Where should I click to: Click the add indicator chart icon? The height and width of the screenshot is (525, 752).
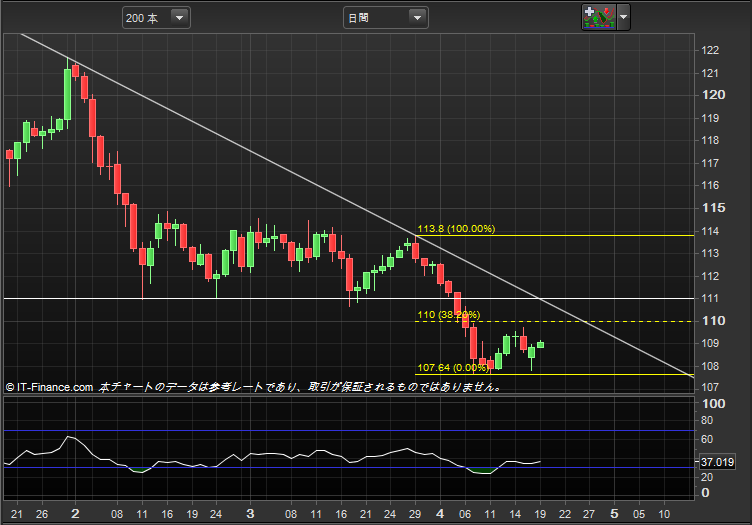coord(599,17)
